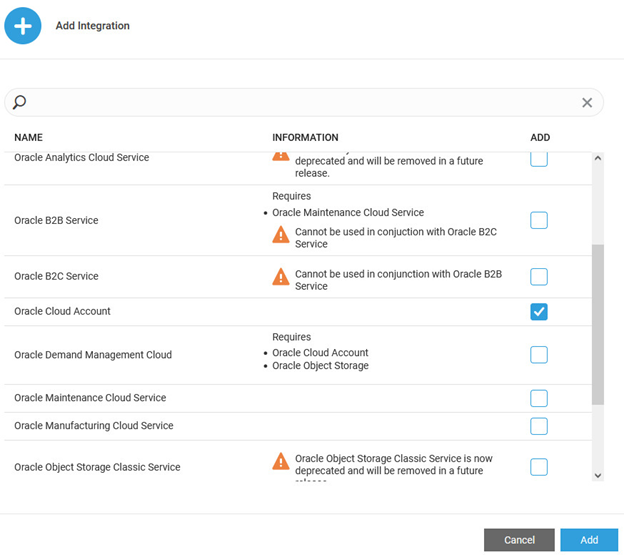
Task: Check the Oracle B2B Service checkbox
Action: [x=539, y=220]
